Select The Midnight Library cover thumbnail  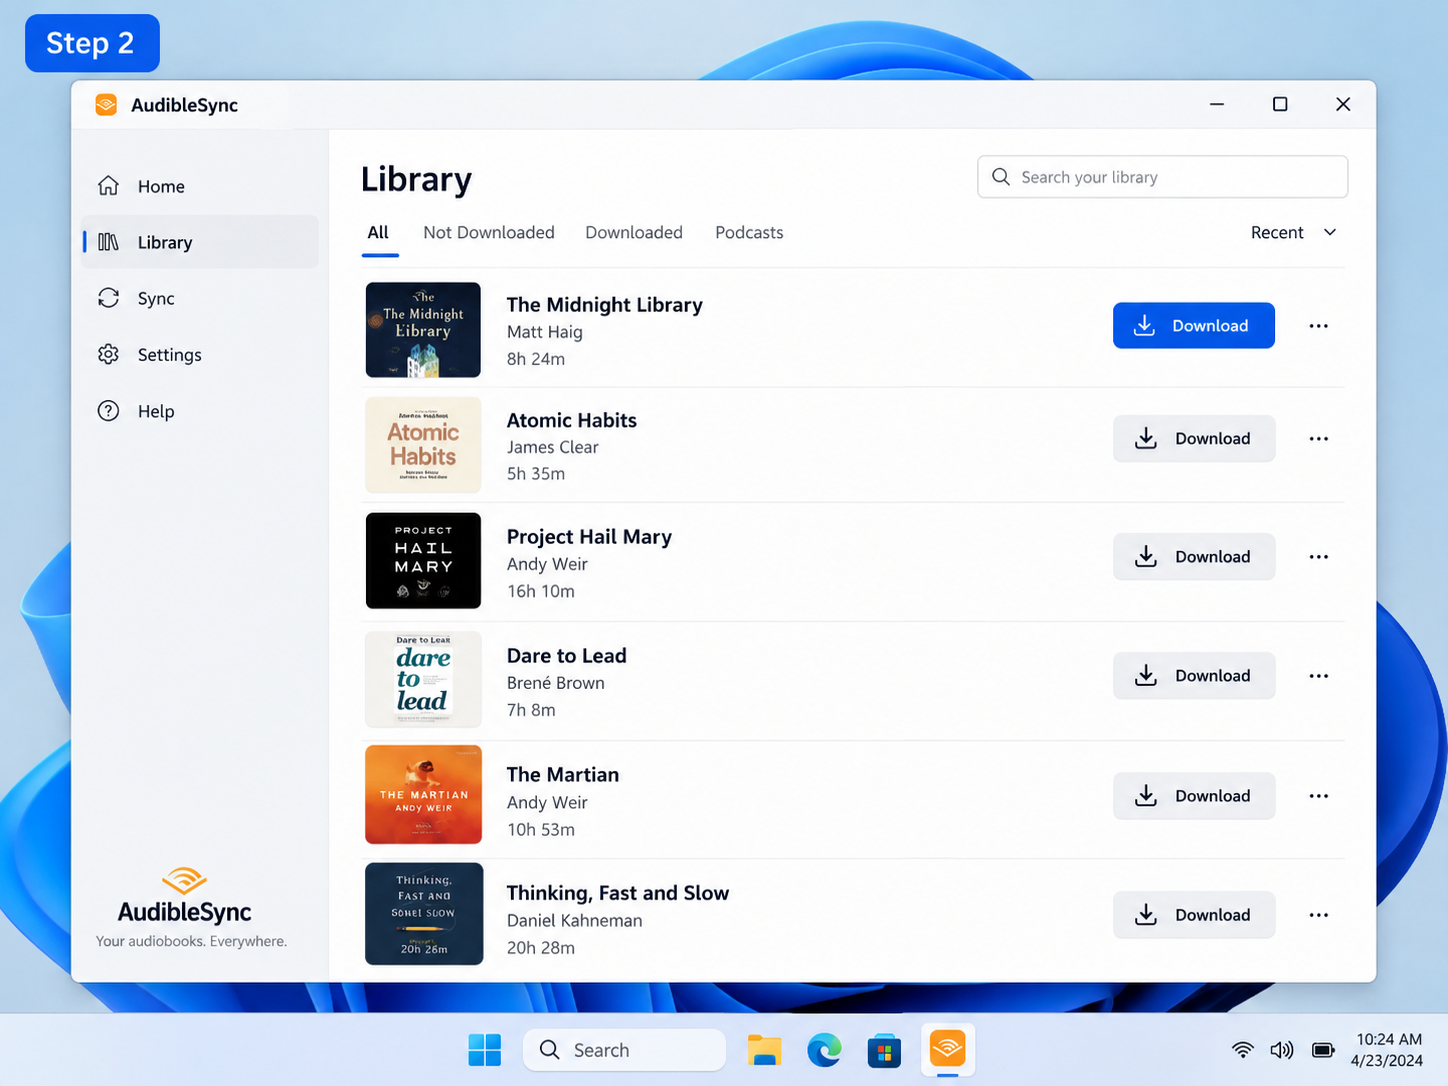tap(423, 330)
